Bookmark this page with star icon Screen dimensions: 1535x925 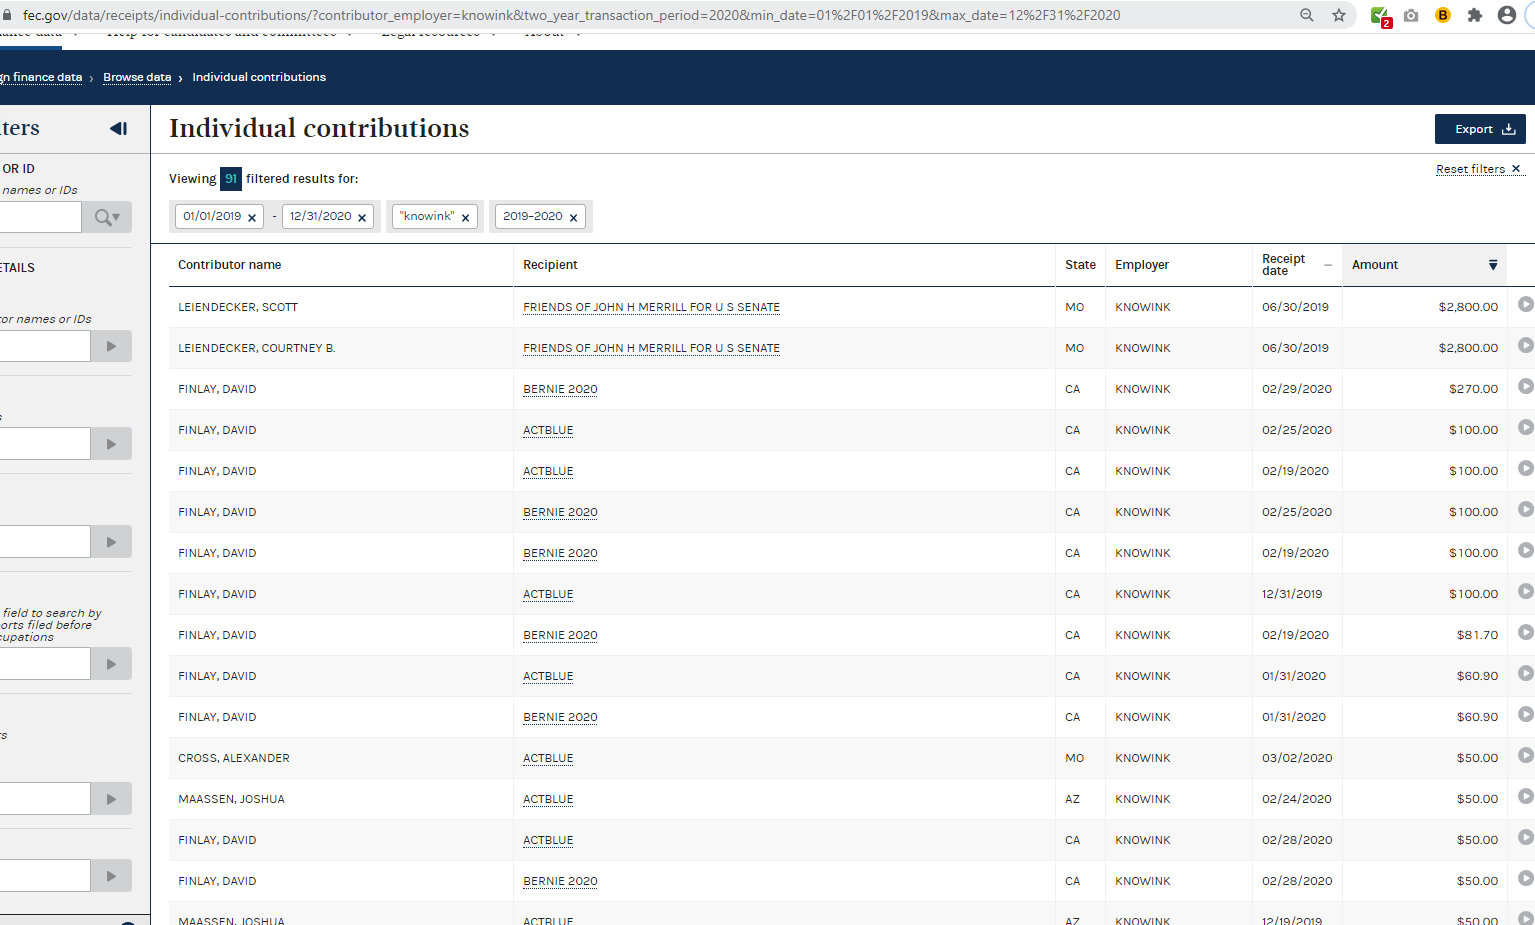click(x=1339, y=15)
